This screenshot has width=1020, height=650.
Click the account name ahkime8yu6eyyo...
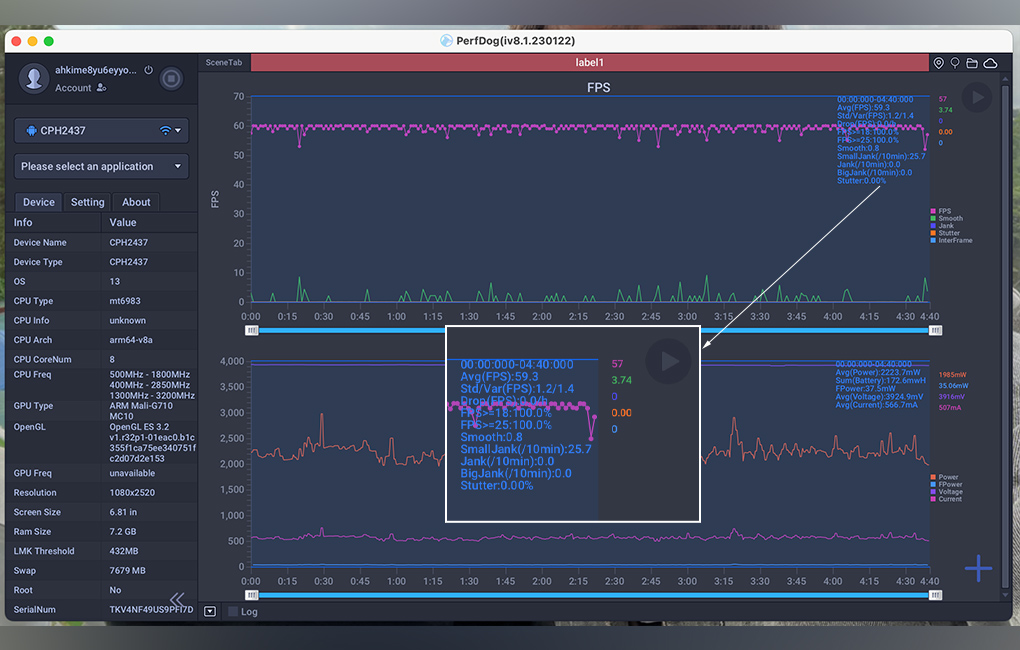point(96,70)
